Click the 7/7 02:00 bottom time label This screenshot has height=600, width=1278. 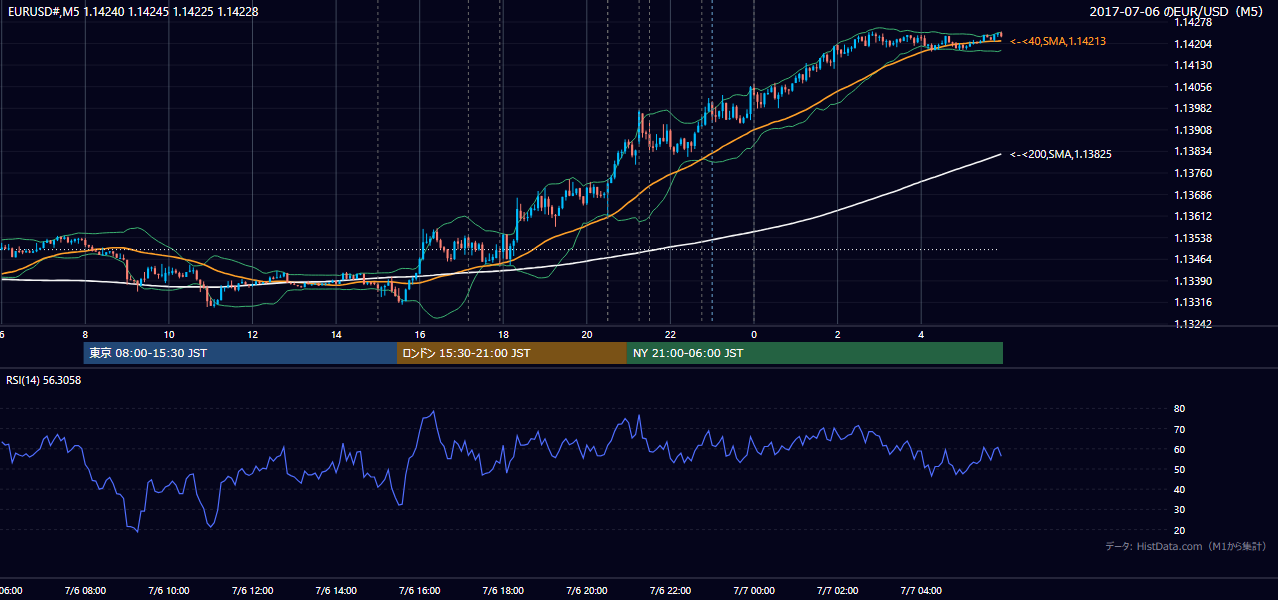837,590
